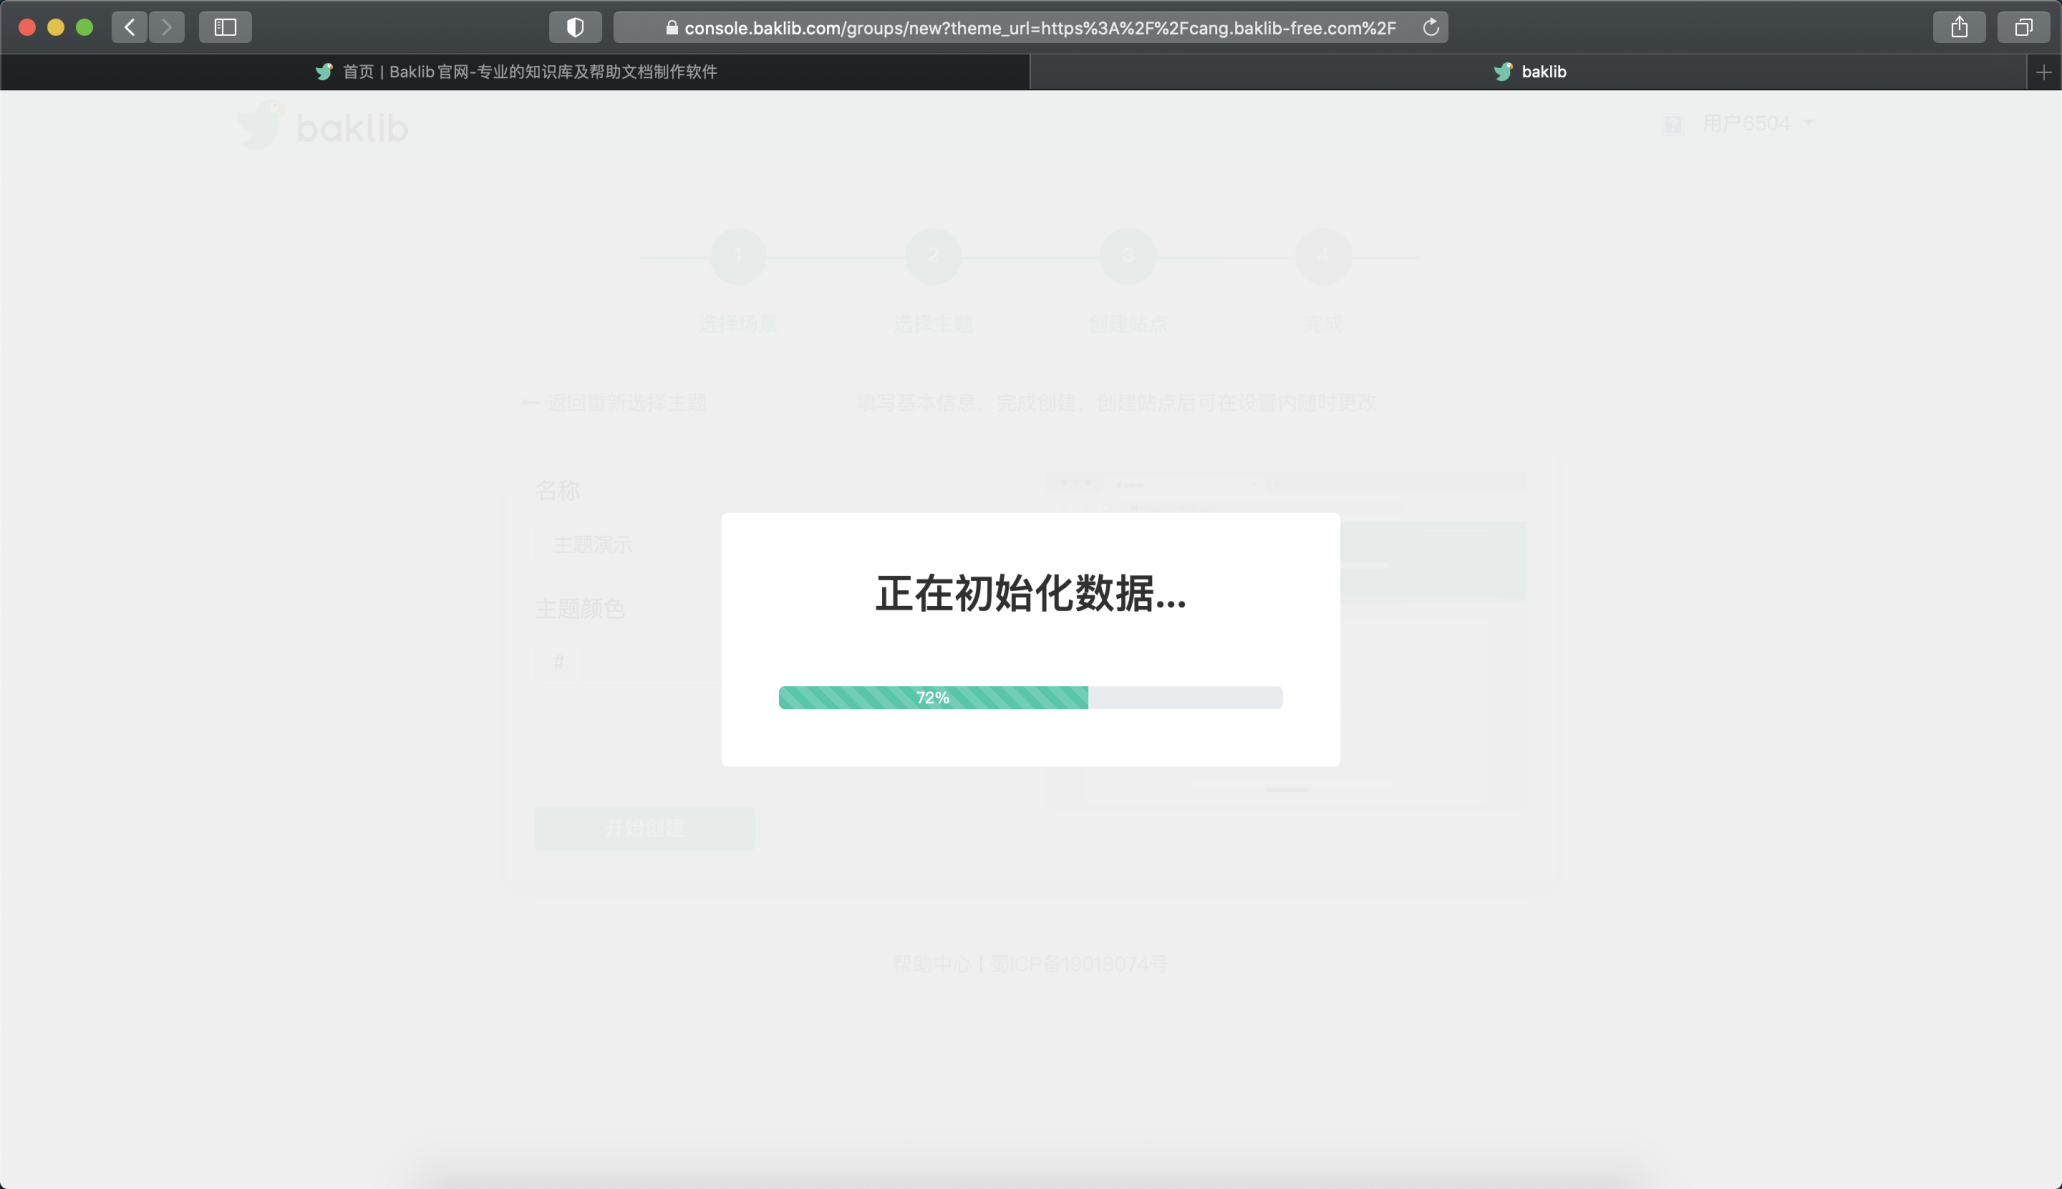Switch to the Baklib 官网 homepage tab

[515, 72]
